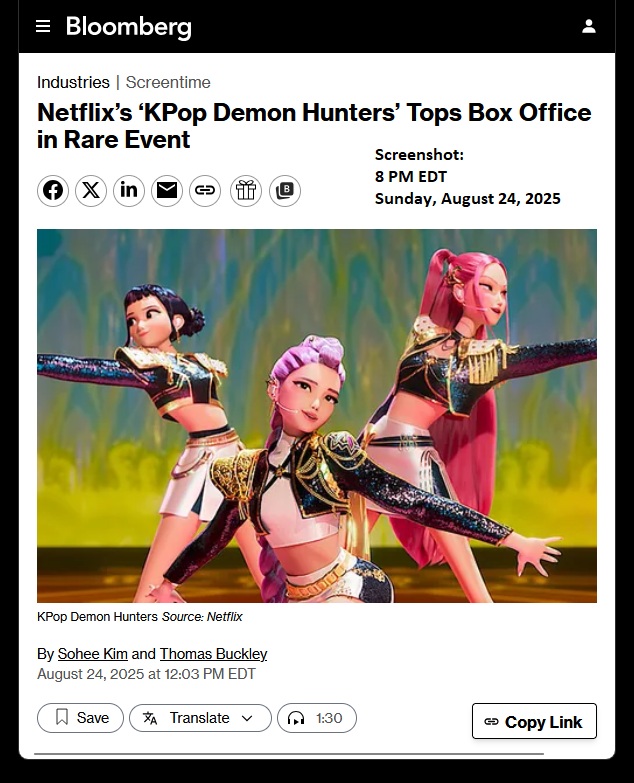Open the user account profile icon
The width and height of the screenshot is (634, 783).
(589, 26)
